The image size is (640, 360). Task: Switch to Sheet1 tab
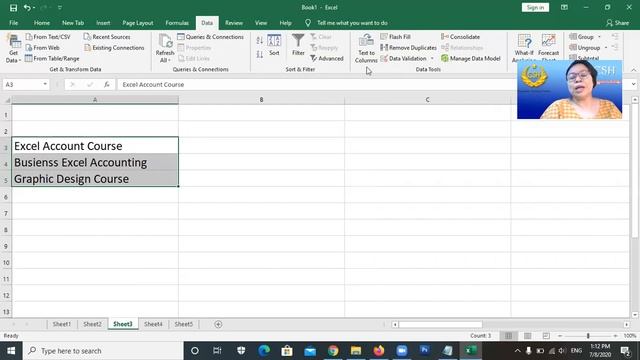(62, 324)
